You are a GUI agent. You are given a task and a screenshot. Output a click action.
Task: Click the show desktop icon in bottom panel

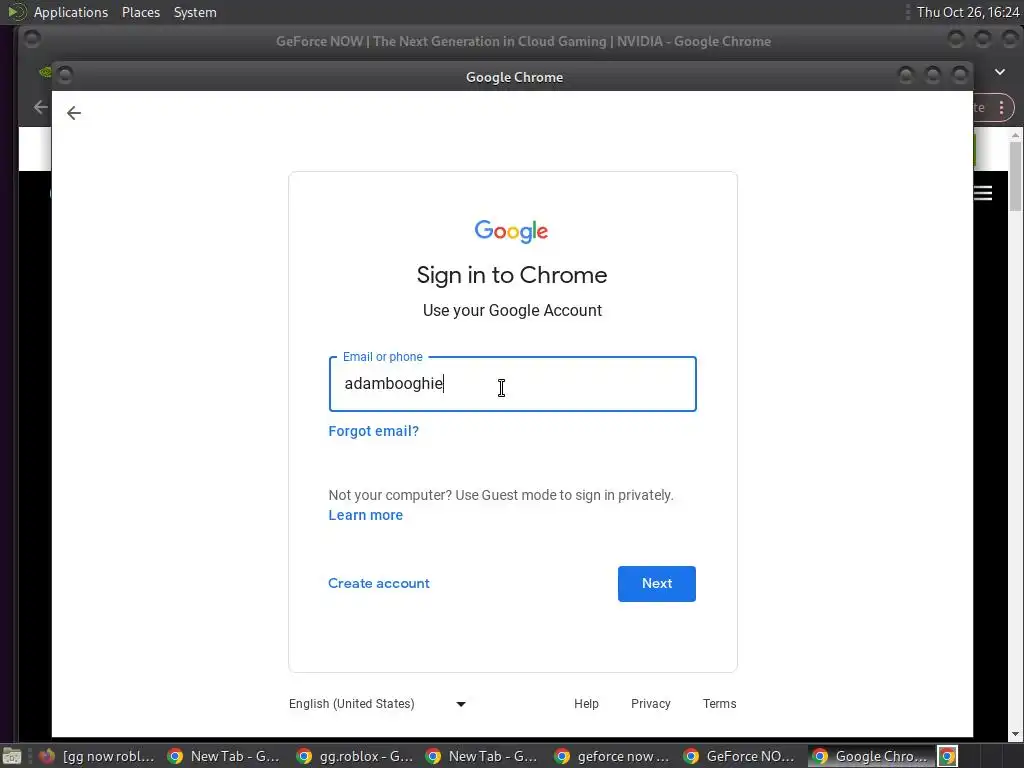click(12, 756)
